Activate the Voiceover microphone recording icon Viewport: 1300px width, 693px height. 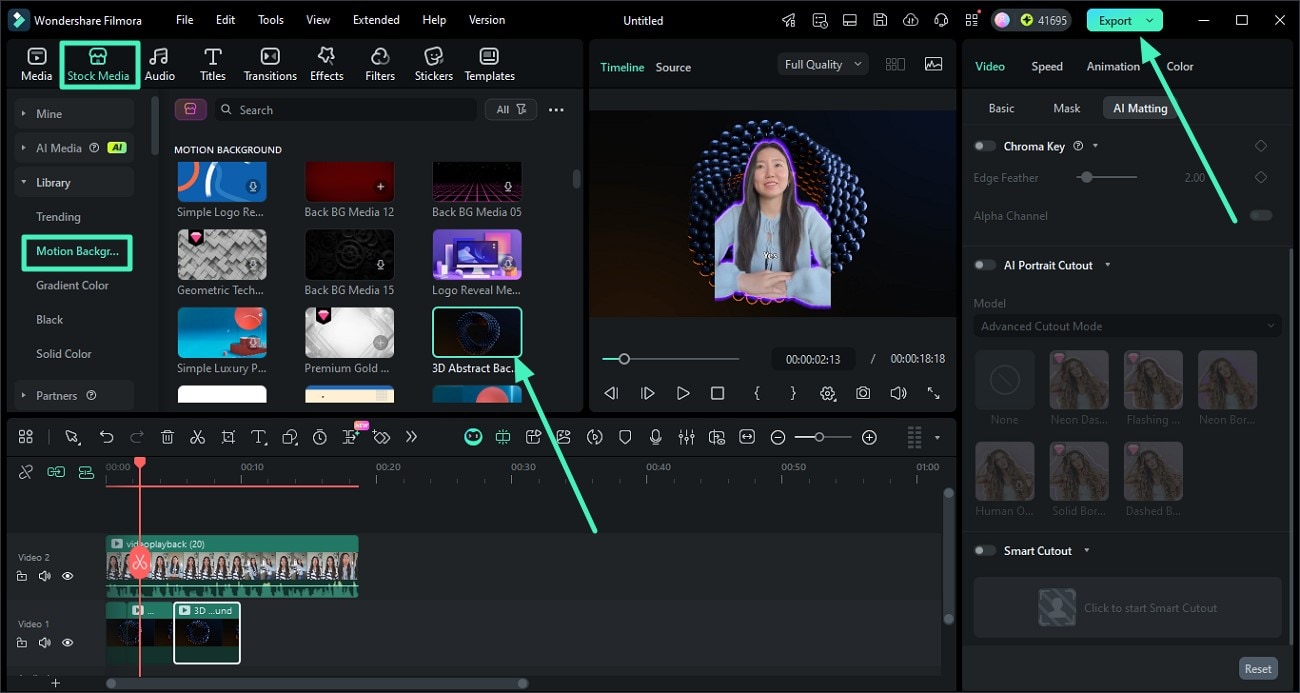coord(656,437)
